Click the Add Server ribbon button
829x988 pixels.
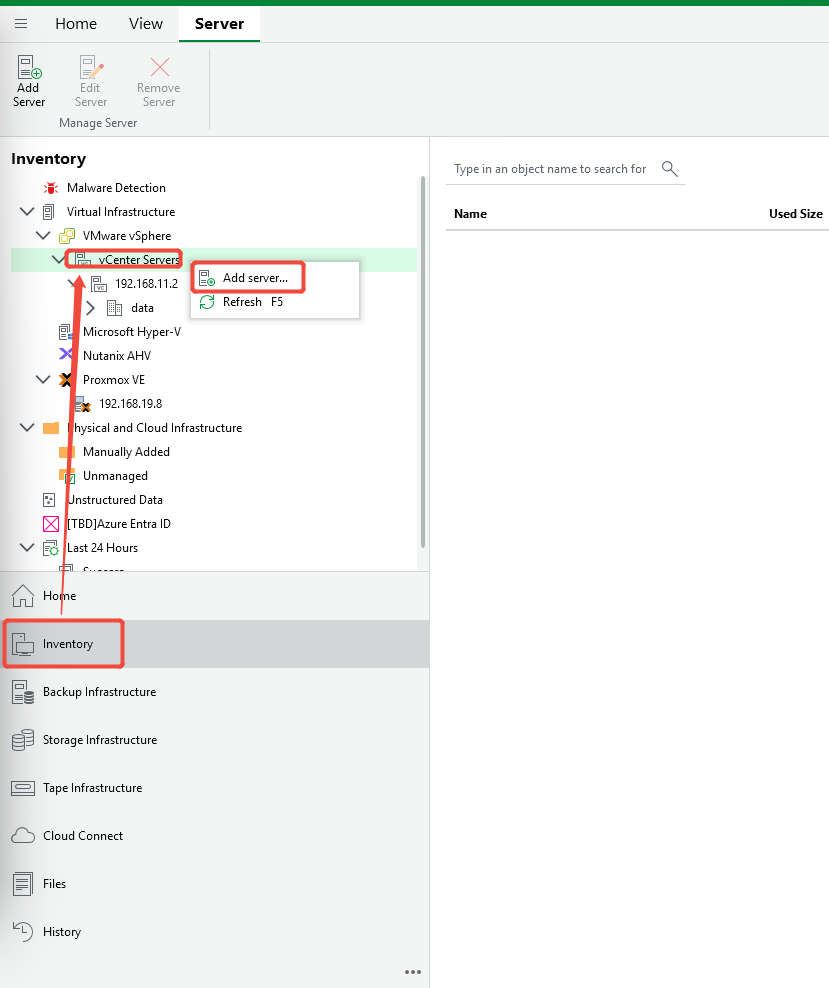pos(28,81)
